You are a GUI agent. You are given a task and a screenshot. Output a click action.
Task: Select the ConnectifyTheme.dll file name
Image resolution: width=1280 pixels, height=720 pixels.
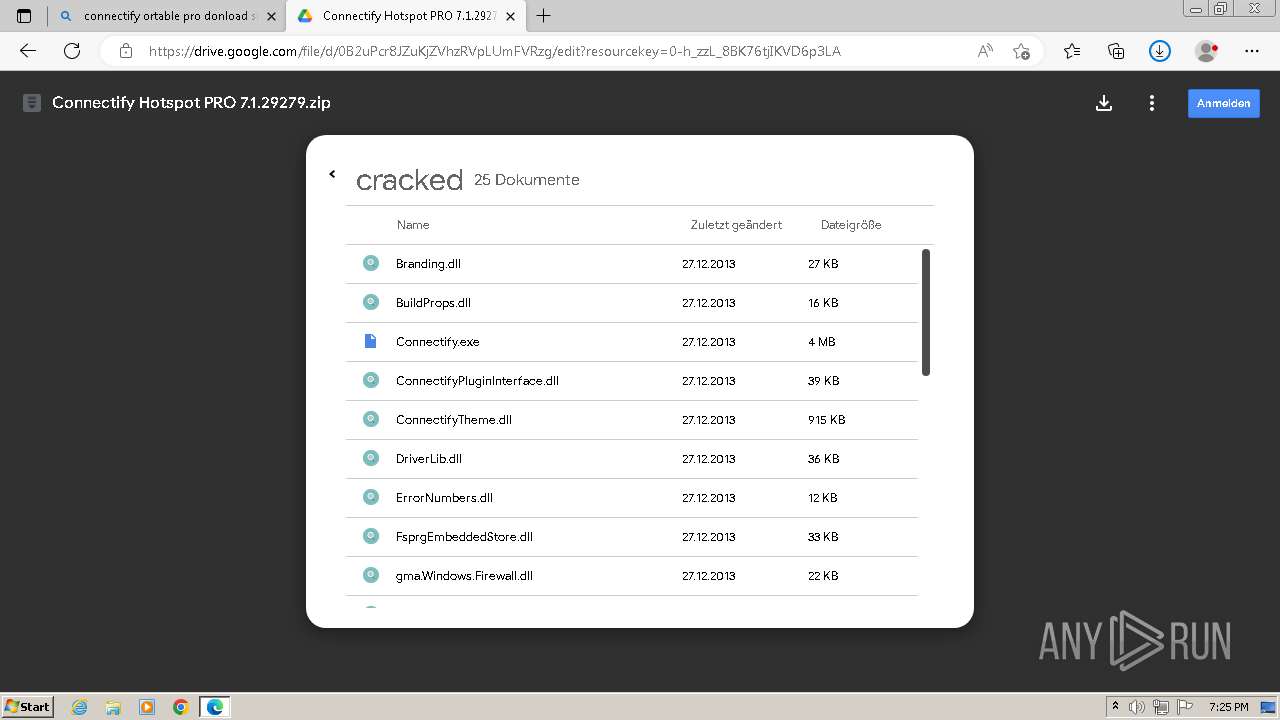453,420
